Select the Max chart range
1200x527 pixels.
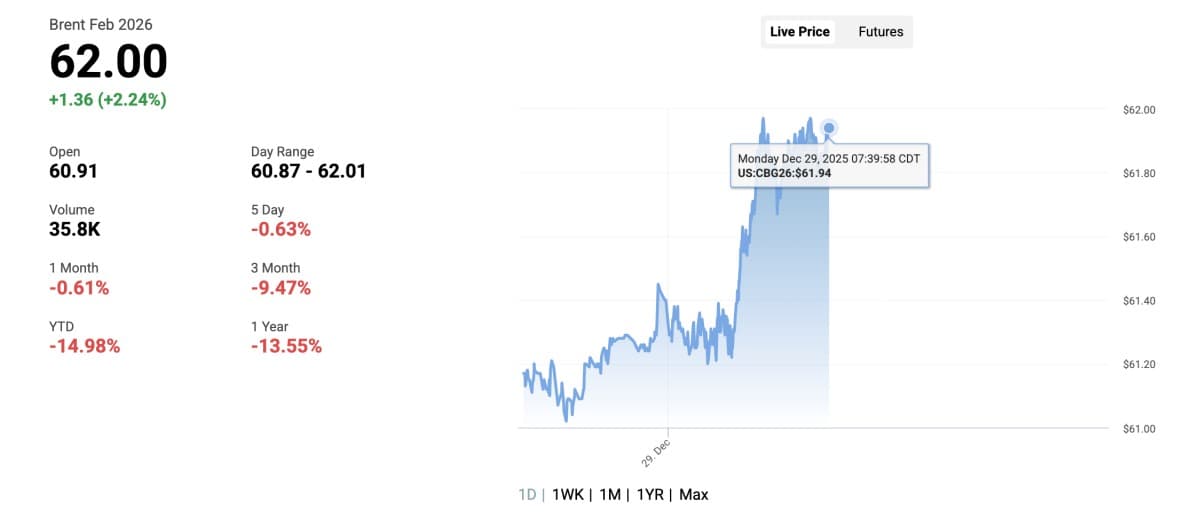(x=693, y=495)
